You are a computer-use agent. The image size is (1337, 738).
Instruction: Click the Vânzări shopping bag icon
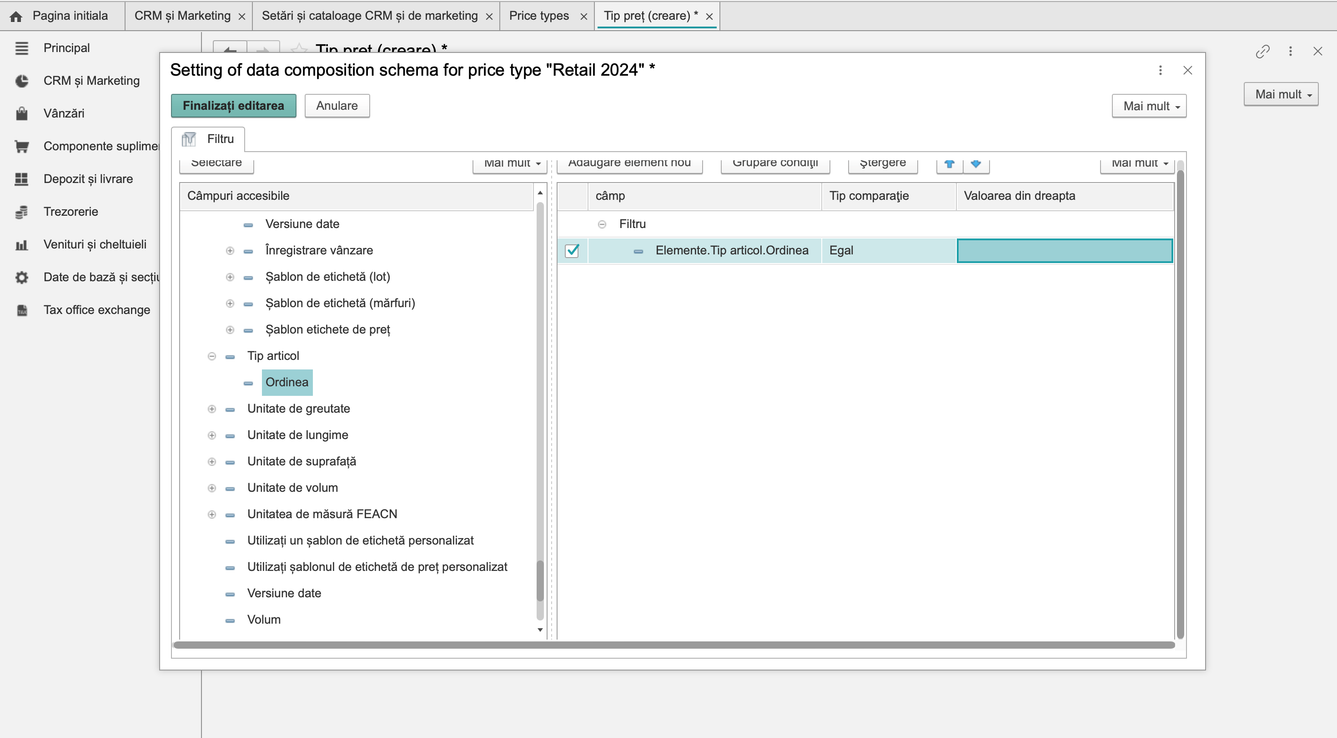click(x=21, y=114)
